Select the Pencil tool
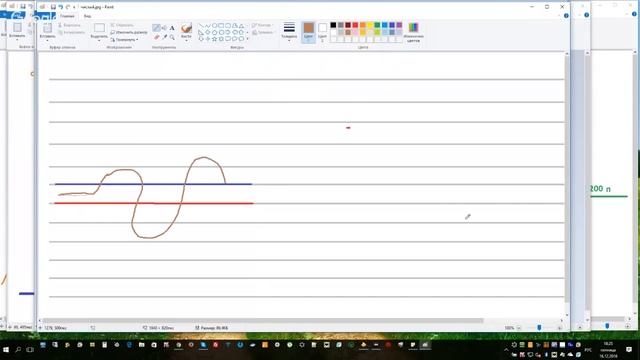The width and height of the screenshot is (640, 360). 156,28
